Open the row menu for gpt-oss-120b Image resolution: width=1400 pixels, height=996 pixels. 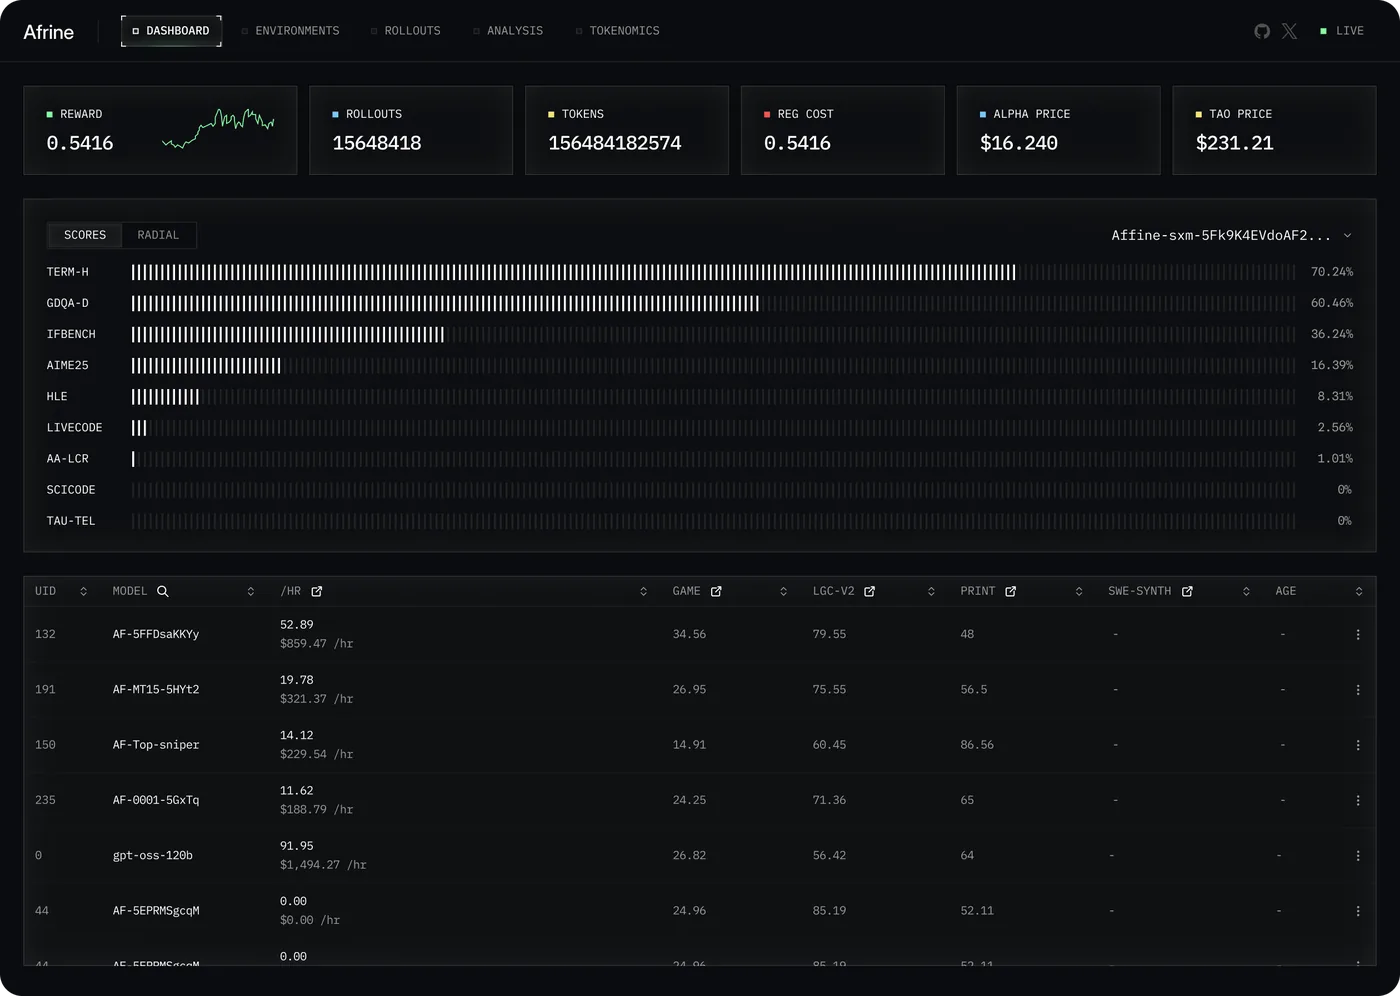click(x=1358, y=856)
